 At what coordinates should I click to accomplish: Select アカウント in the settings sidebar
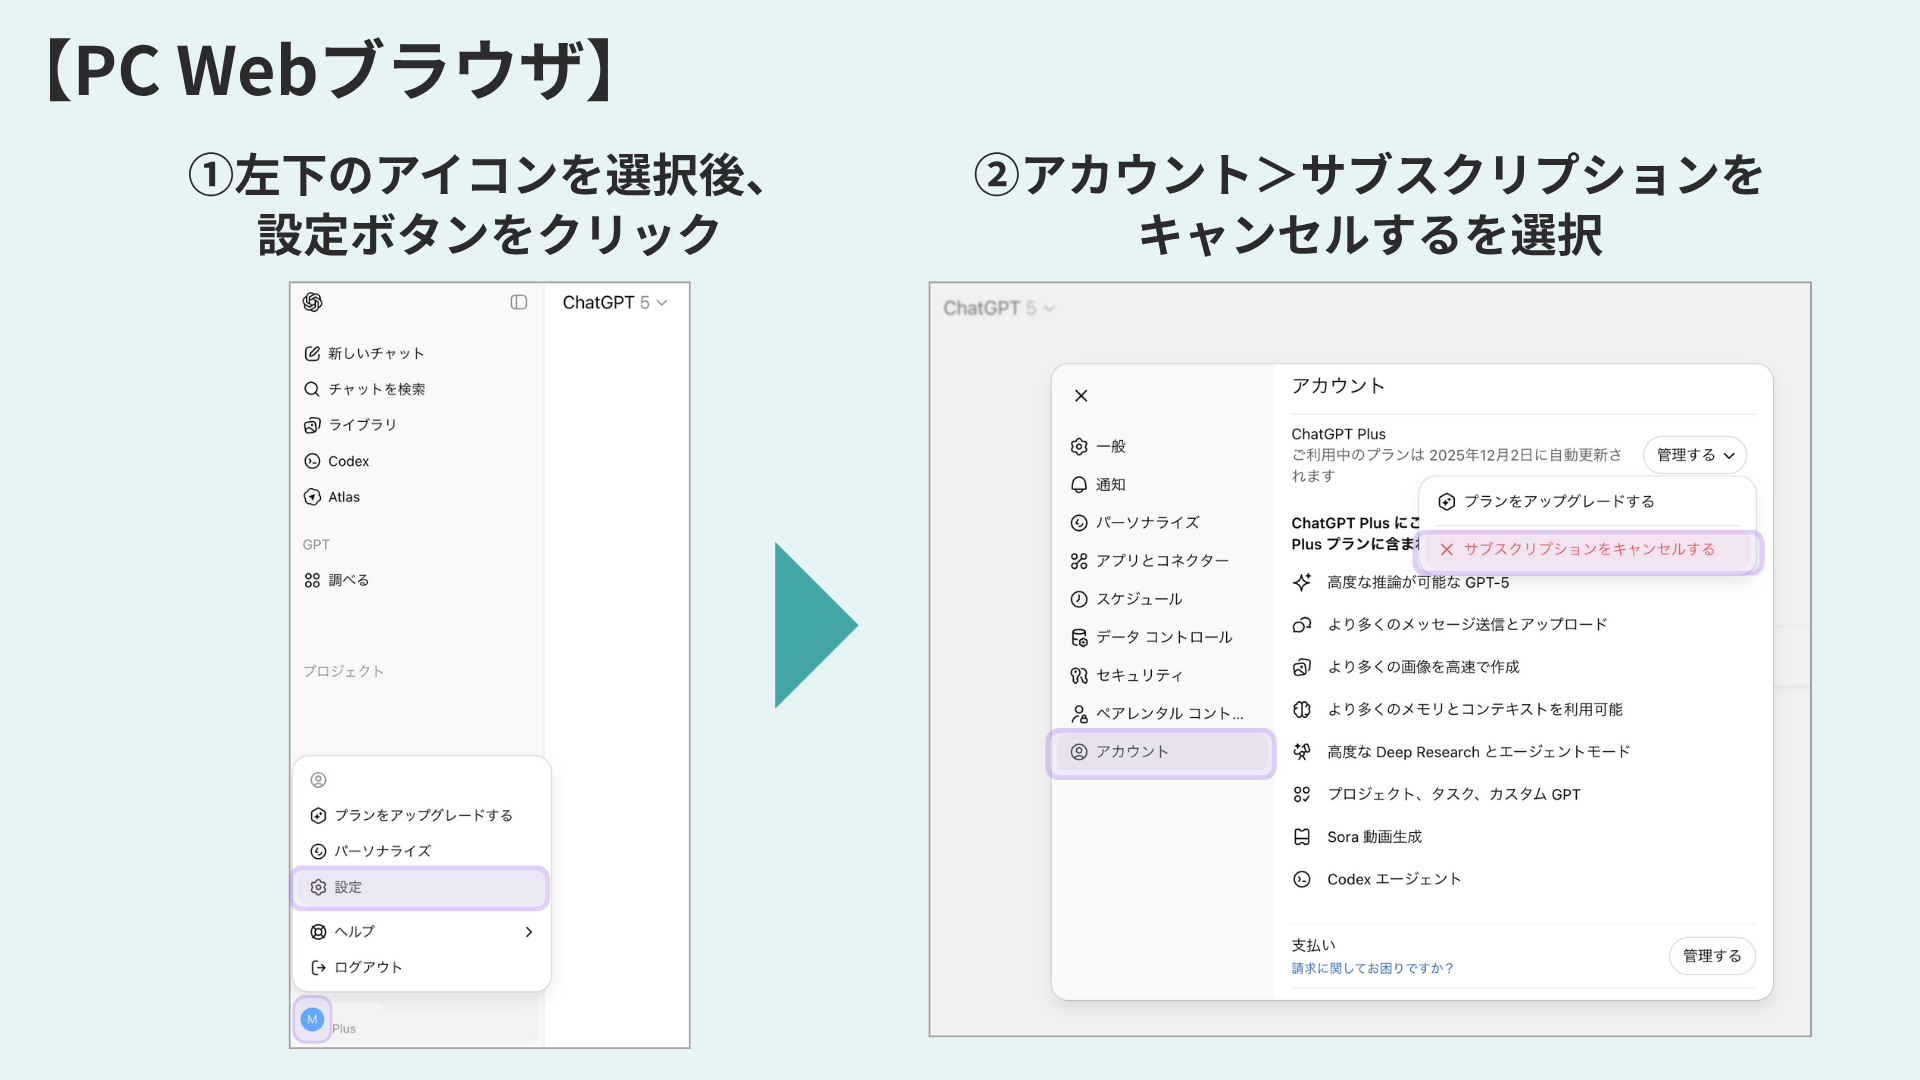pyautogui.click(x=1133, y=752)
